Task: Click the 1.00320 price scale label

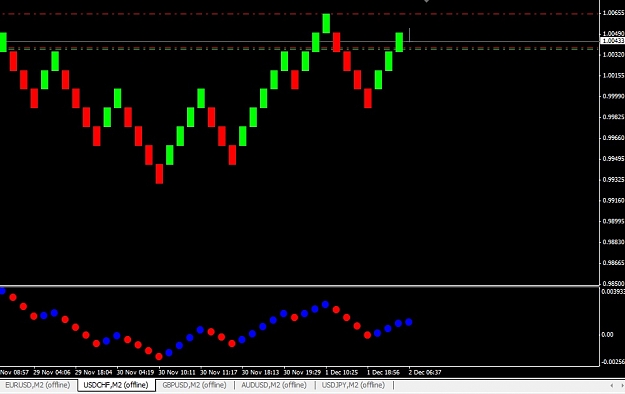Action: point(613,55)
